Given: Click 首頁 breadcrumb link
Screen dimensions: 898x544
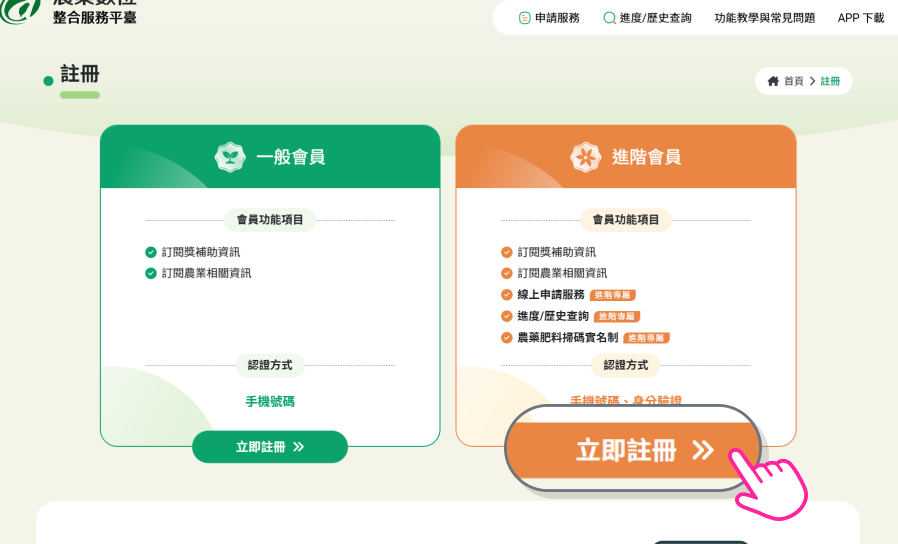Looking at the screenshot, I should (793, 81).
